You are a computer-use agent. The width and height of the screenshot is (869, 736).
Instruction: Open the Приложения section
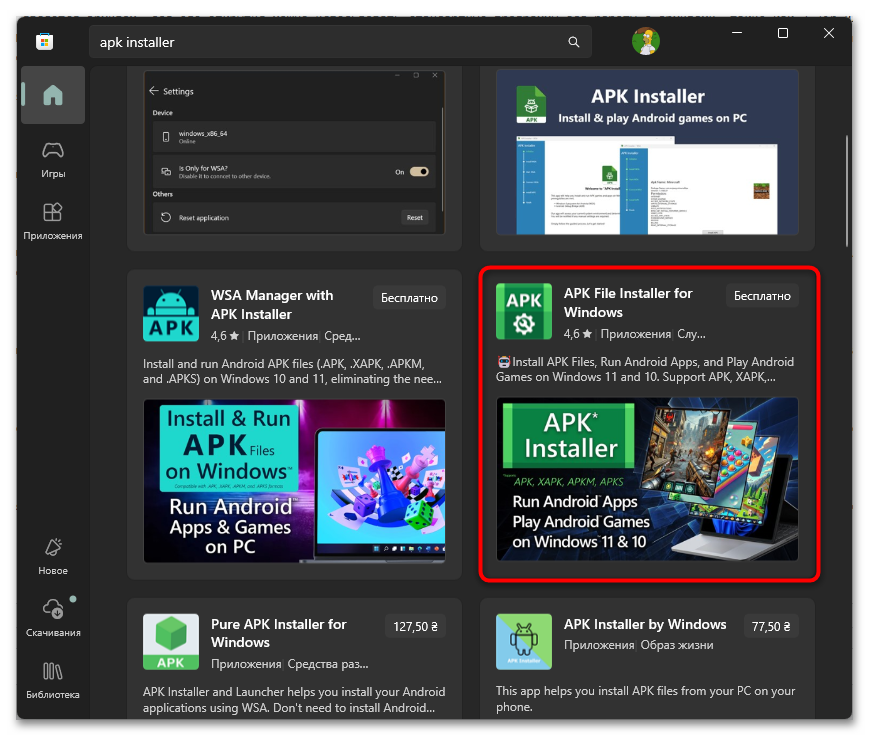pos(53,221)
